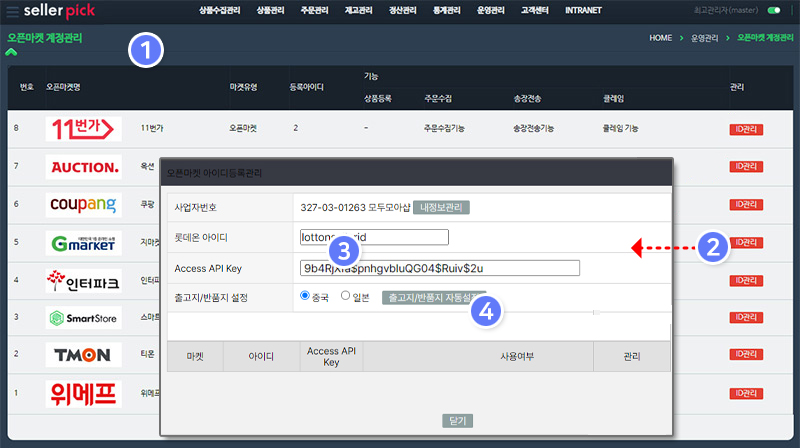The image size is (800, 448).
Task: Click the Access API Key input field
Action: [x=440, y=267]
